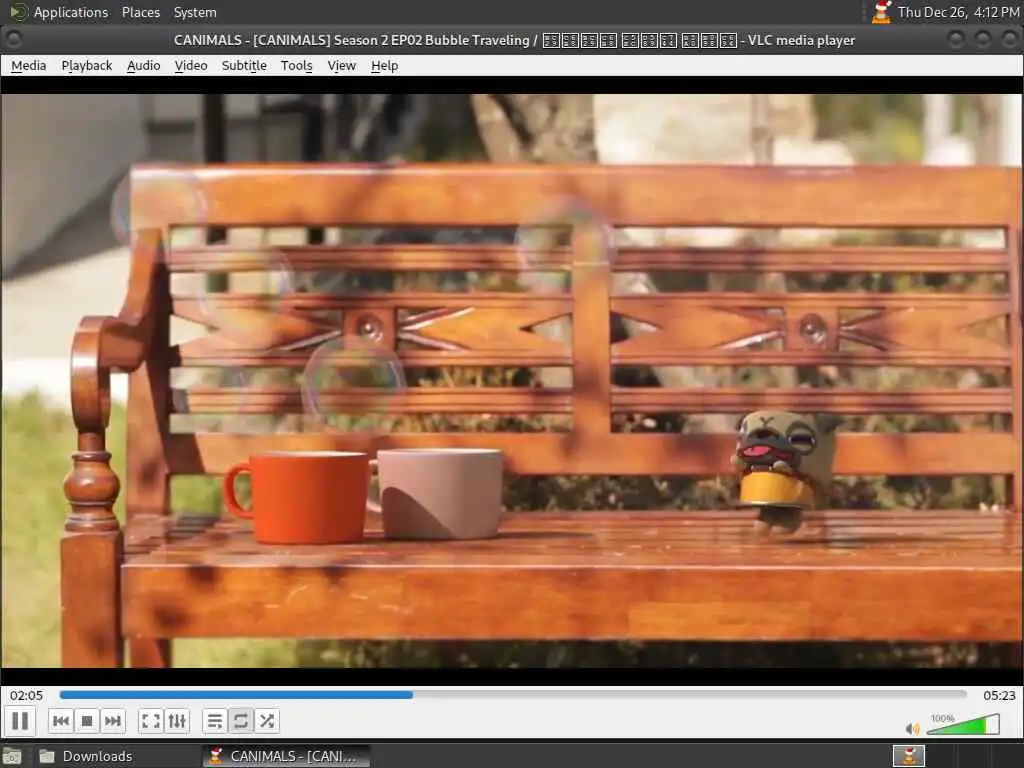This screenshot has width=1024, height=768.
Task: Open the Tools menu
Action: click(296, 65)
